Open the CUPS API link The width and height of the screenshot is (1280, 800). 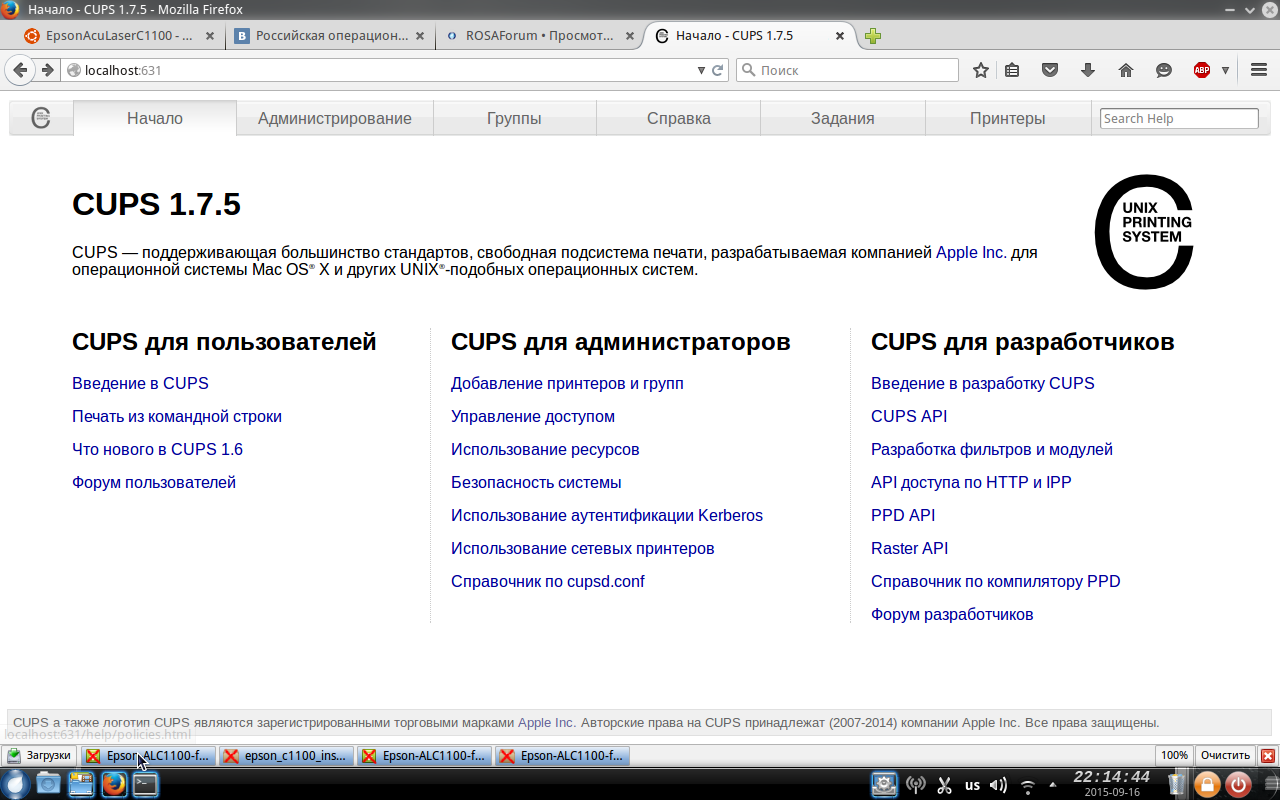[x=909, y=416]
